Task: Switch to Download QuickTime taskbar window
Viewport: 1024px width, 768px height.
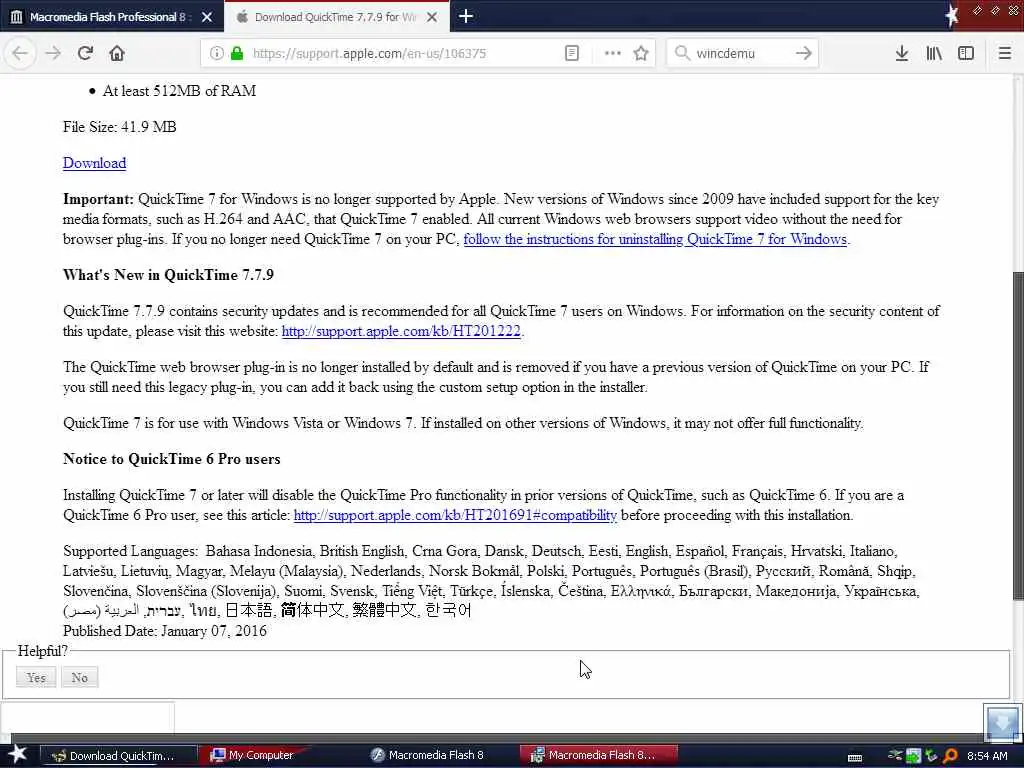Action: 119,756
